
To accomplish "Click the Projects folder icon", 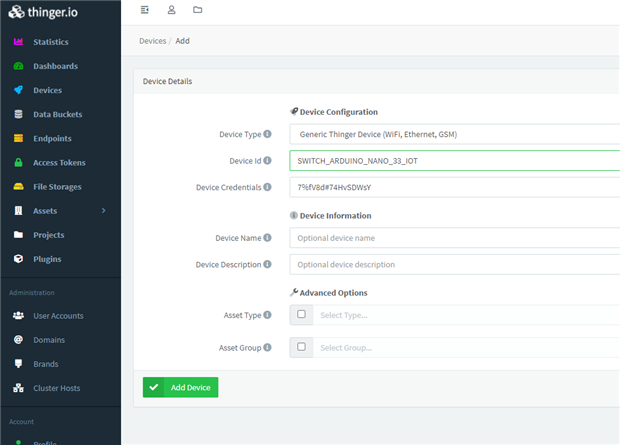I will pos(18,235).
